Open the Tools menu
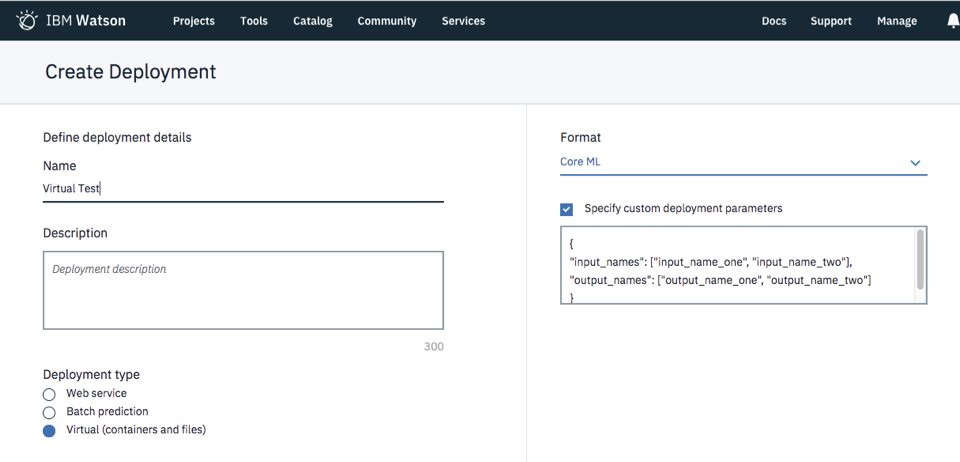Image resolution: width=960 pixels, height=462 pixels. [254, 21]
